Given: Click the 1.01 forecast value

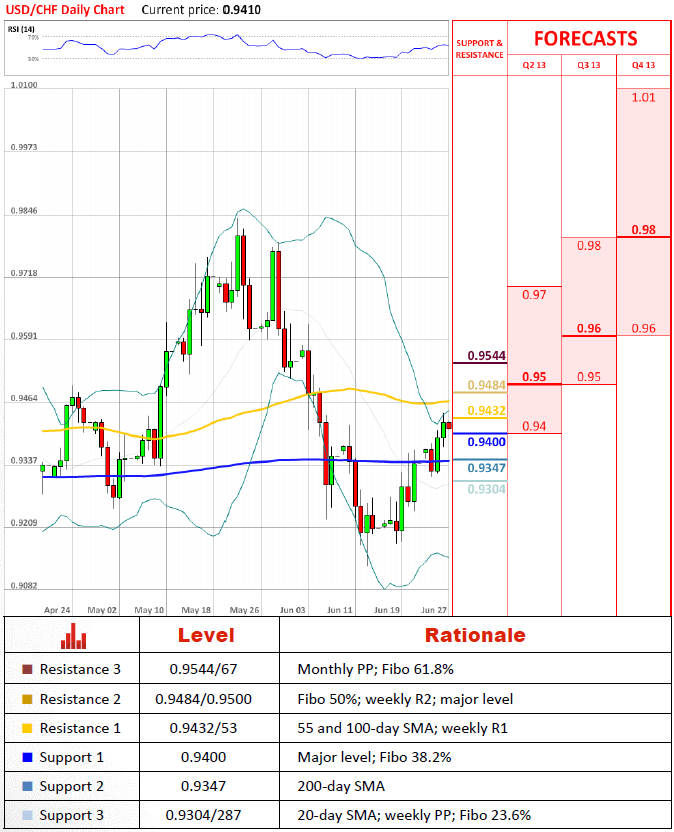Looking at the screenshot, I should pyautogui.click(x=643, y=98).
